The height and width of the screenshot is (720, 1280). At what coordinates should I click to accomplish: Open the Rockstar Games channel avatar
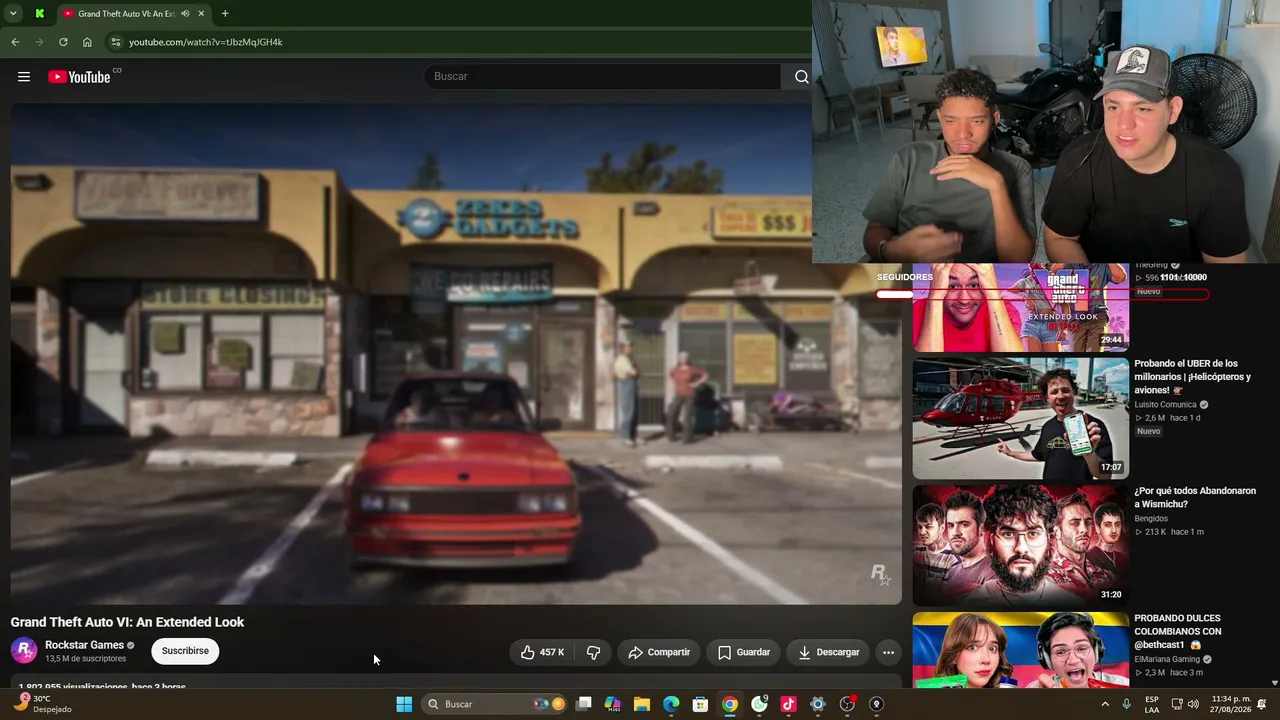point(24,651)
